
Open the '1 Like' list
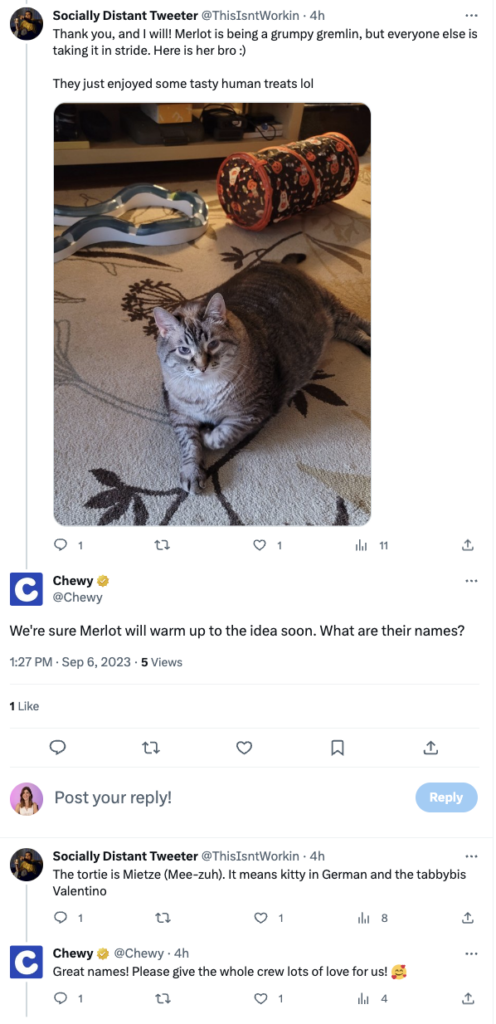click(x=24, y=706)
